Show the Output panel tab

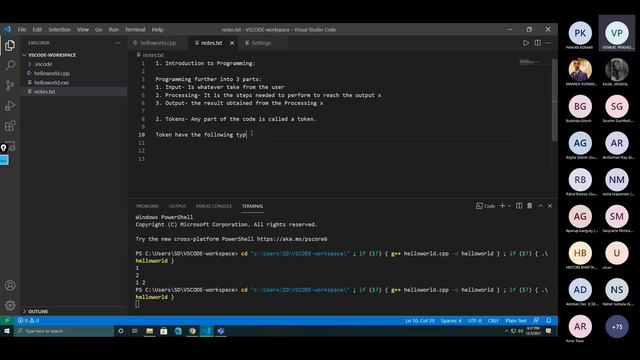(x=178, y=206)
